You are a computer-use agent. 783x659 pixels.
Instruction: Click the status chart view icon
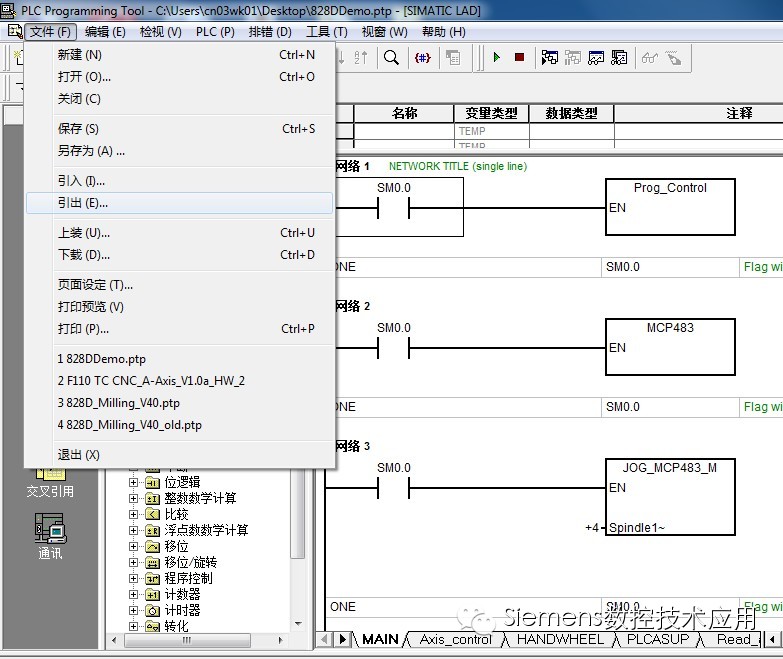596,57
